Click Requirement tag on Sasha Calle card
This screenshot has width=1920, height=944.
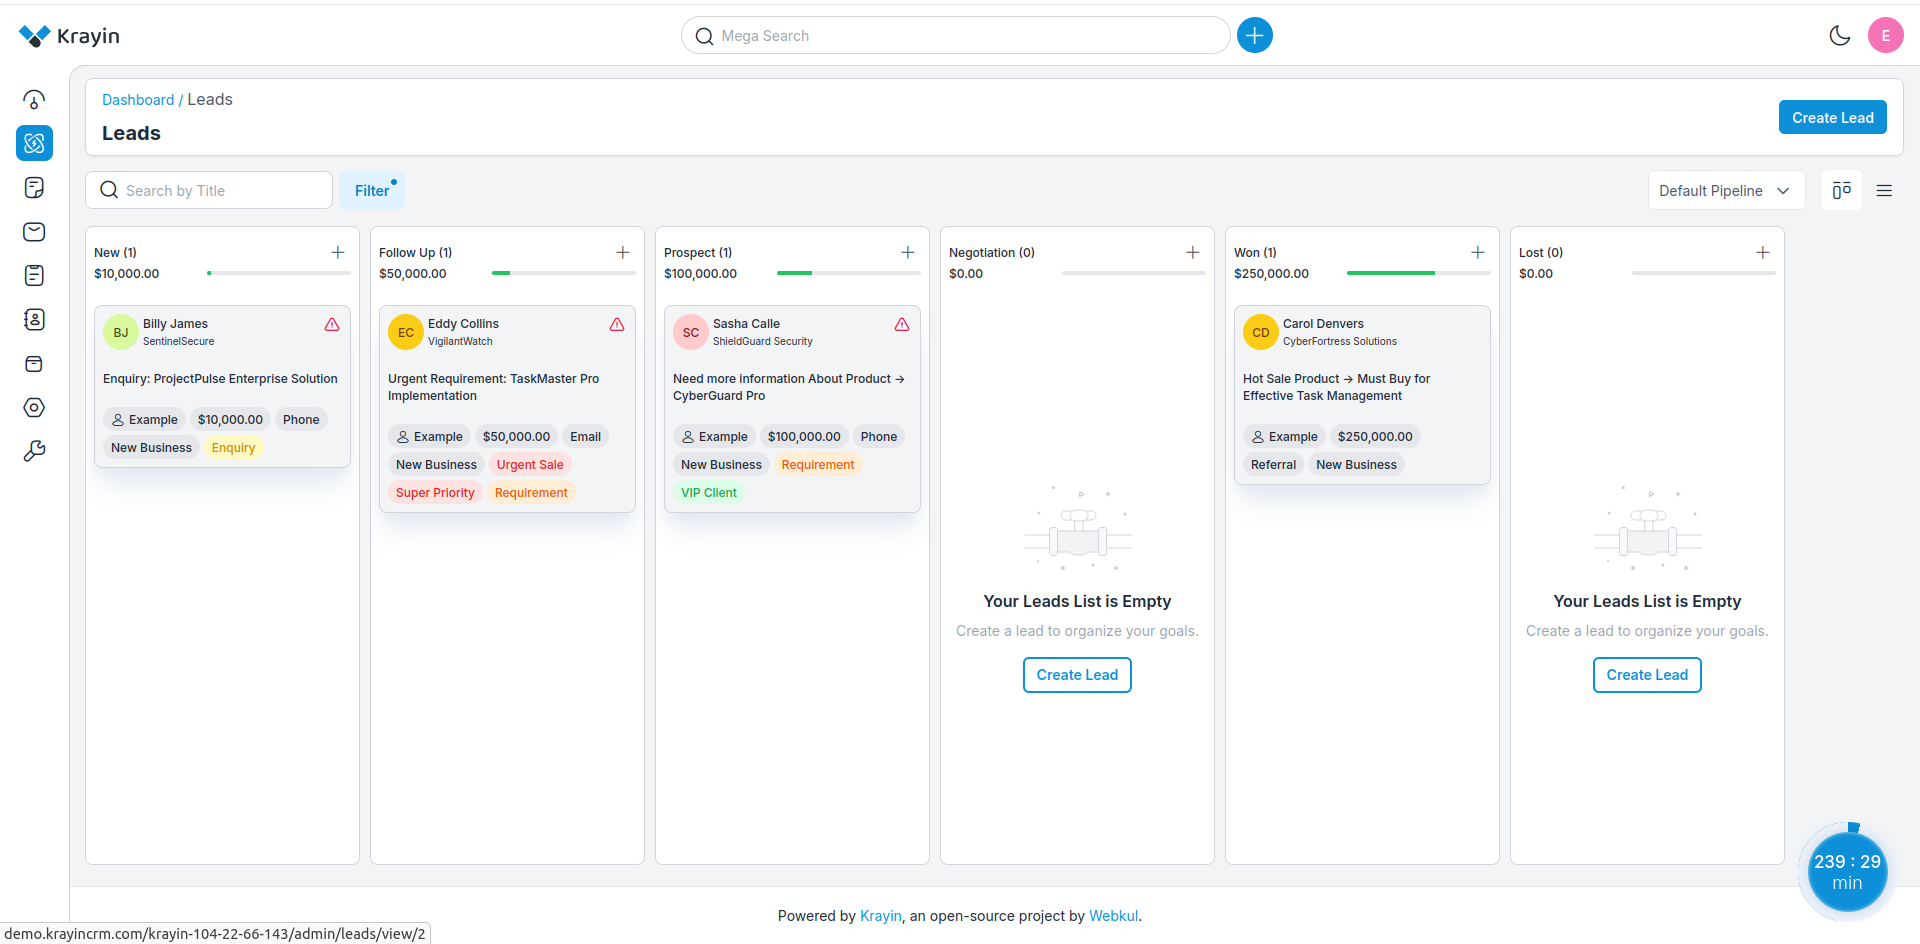[x=818, y=465]
